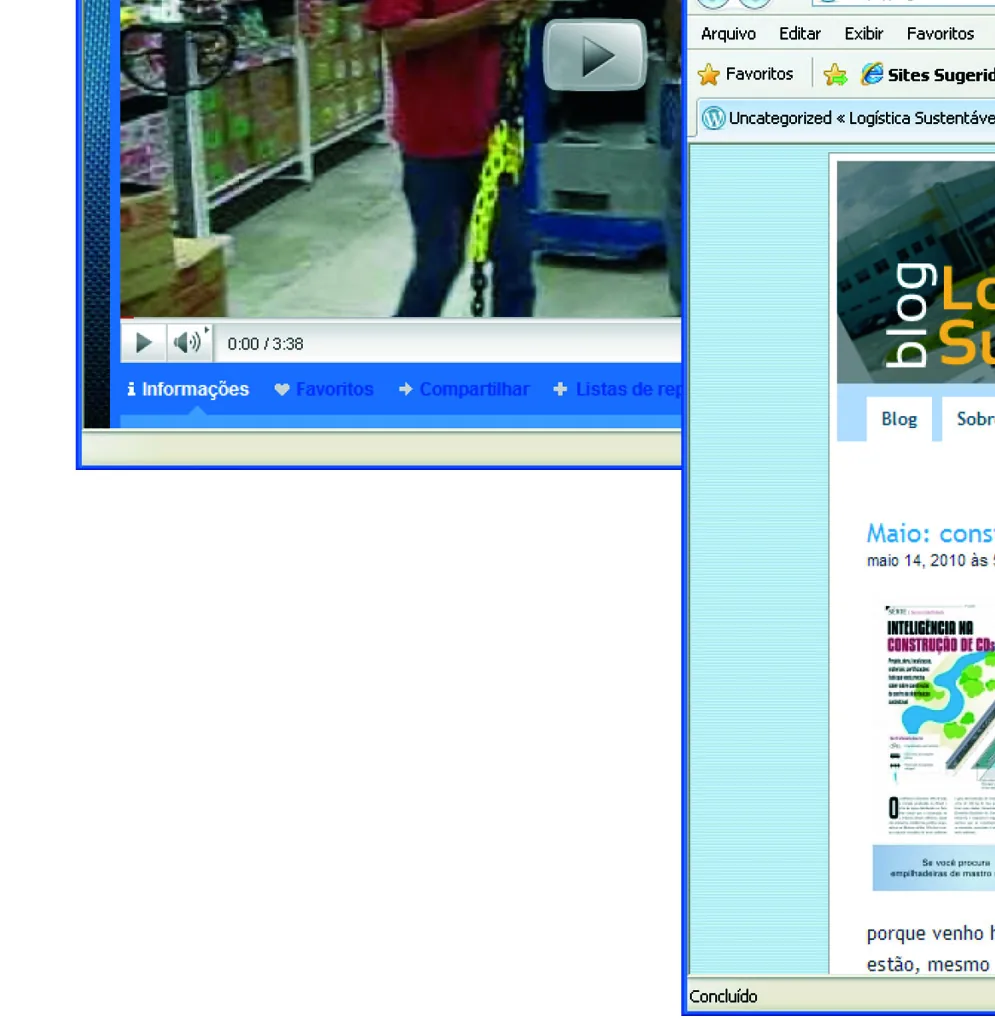Open the Arquivo menu in the browser

tap(728, 34)
